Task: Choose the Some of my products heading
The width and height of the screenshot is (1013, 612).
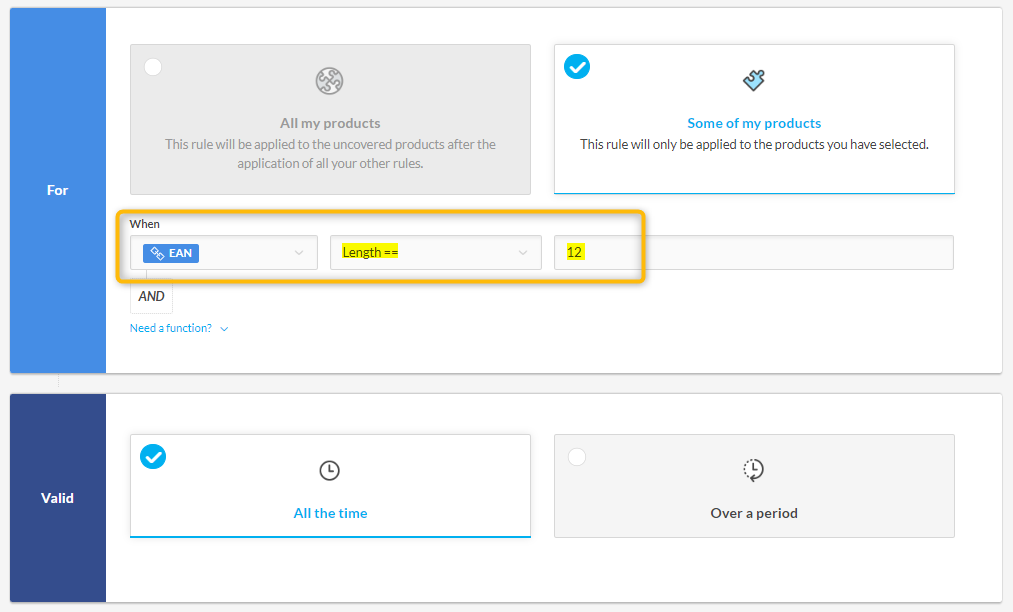Action: (x=754, y=123)
